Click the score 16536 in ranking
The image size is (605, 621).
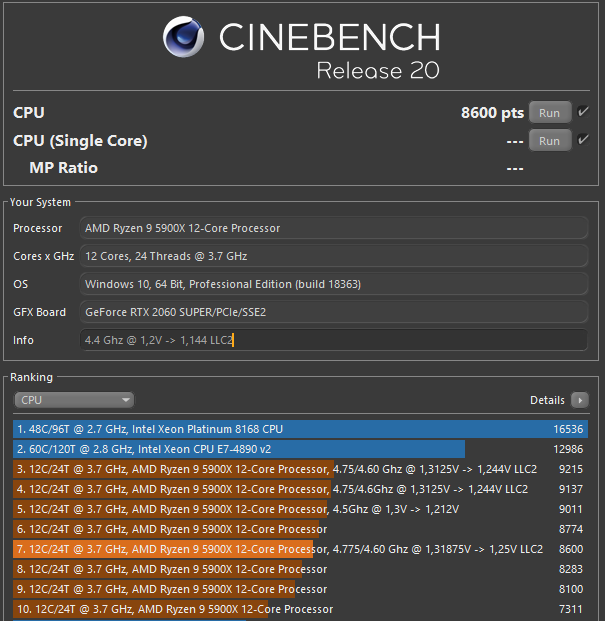pyautogui.click(x=568, y=429)
